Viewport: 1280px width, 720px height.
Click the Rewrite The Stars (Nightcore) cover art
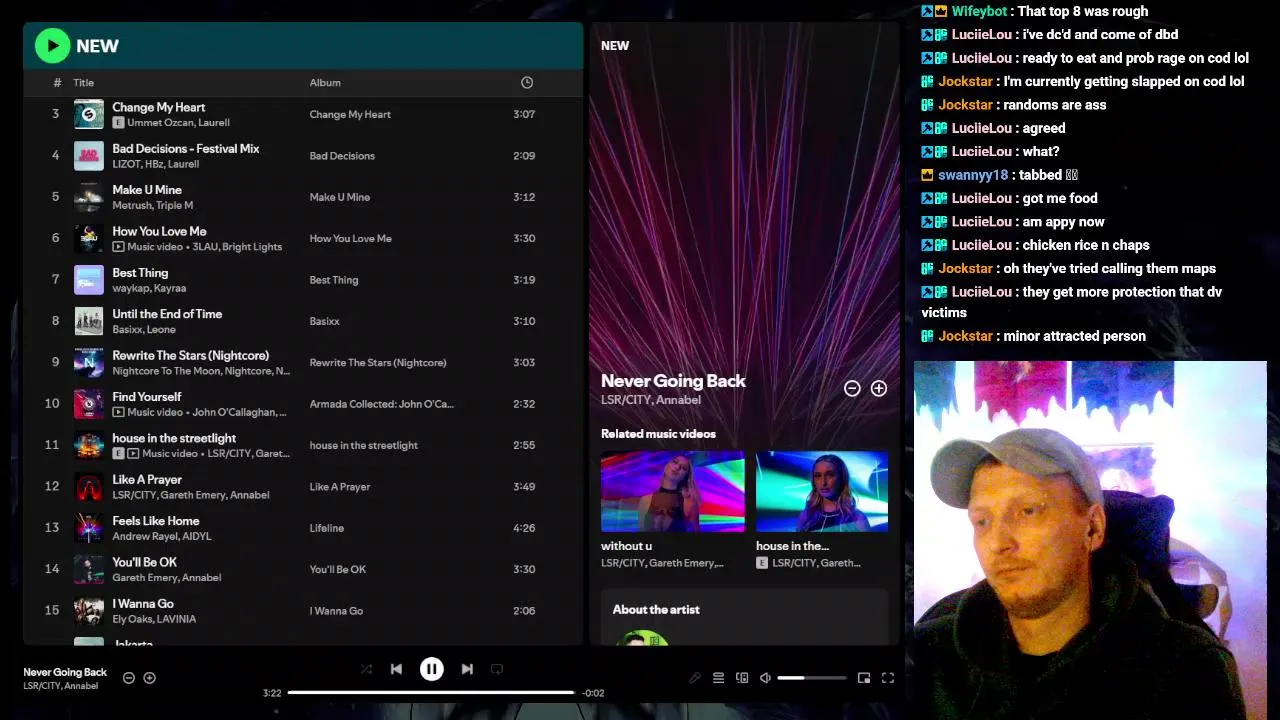click(x=89, y=363)
